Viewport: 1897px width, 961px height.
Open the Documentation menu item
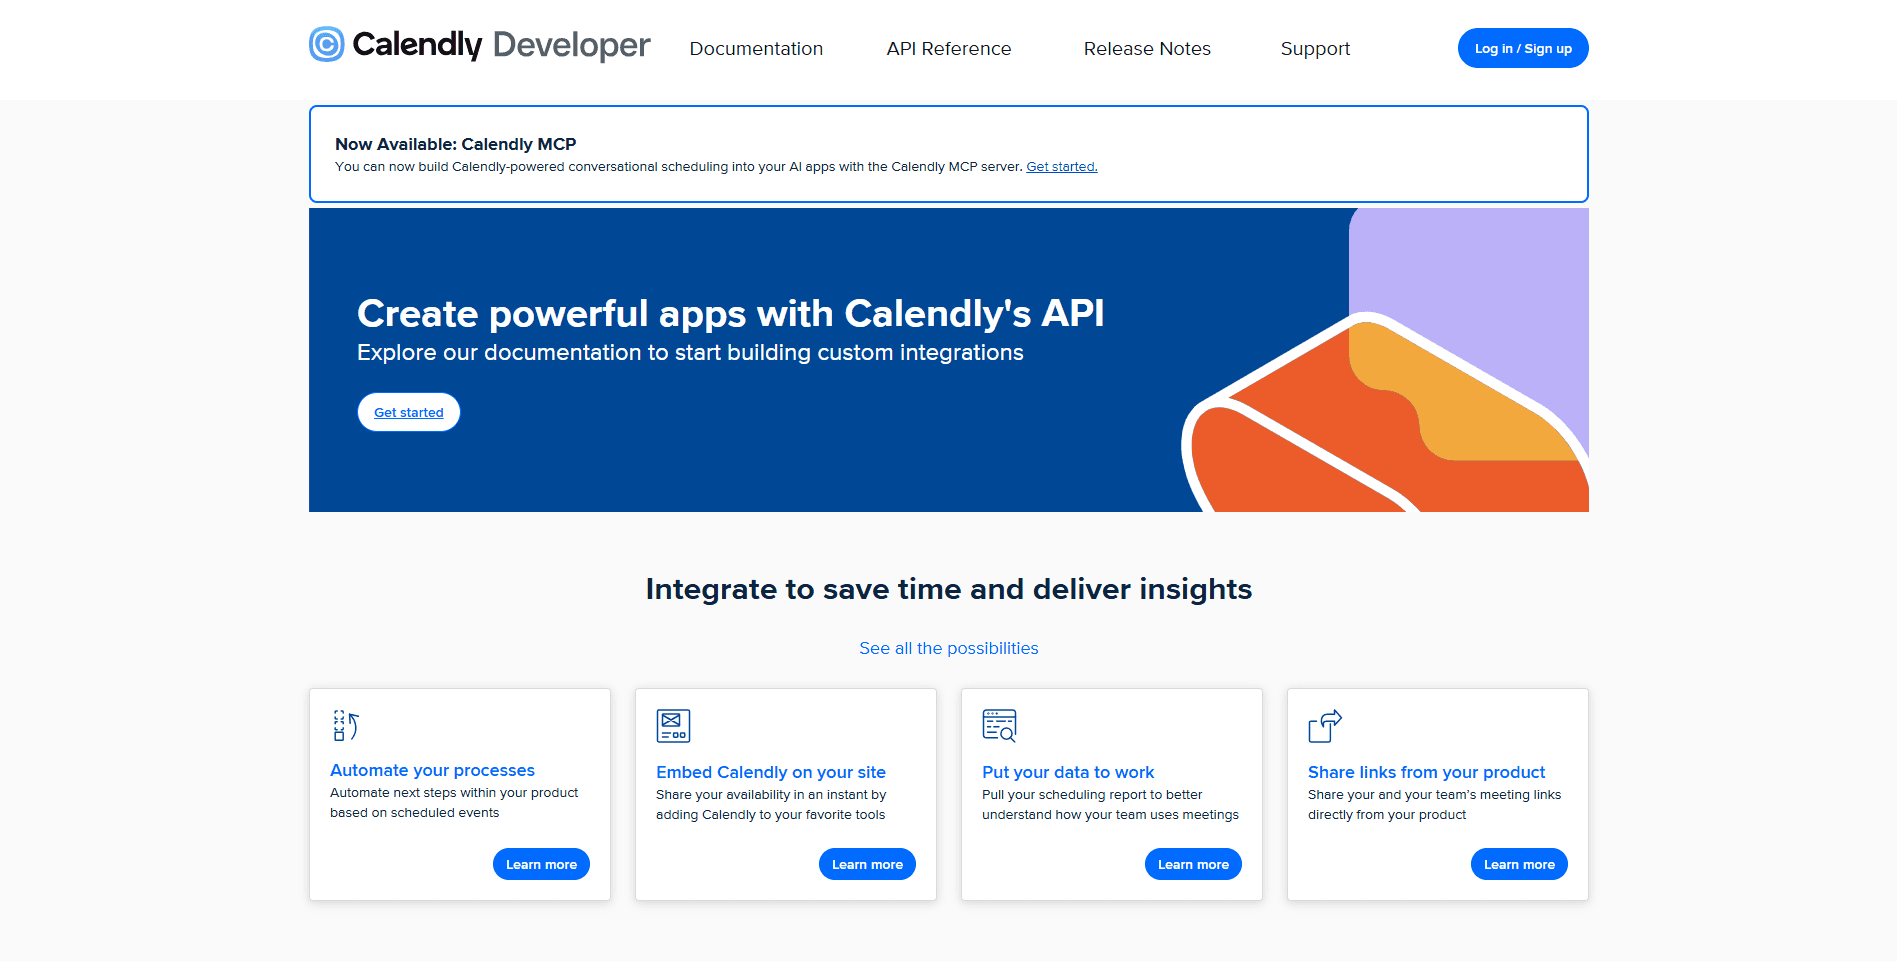[756, 49]
